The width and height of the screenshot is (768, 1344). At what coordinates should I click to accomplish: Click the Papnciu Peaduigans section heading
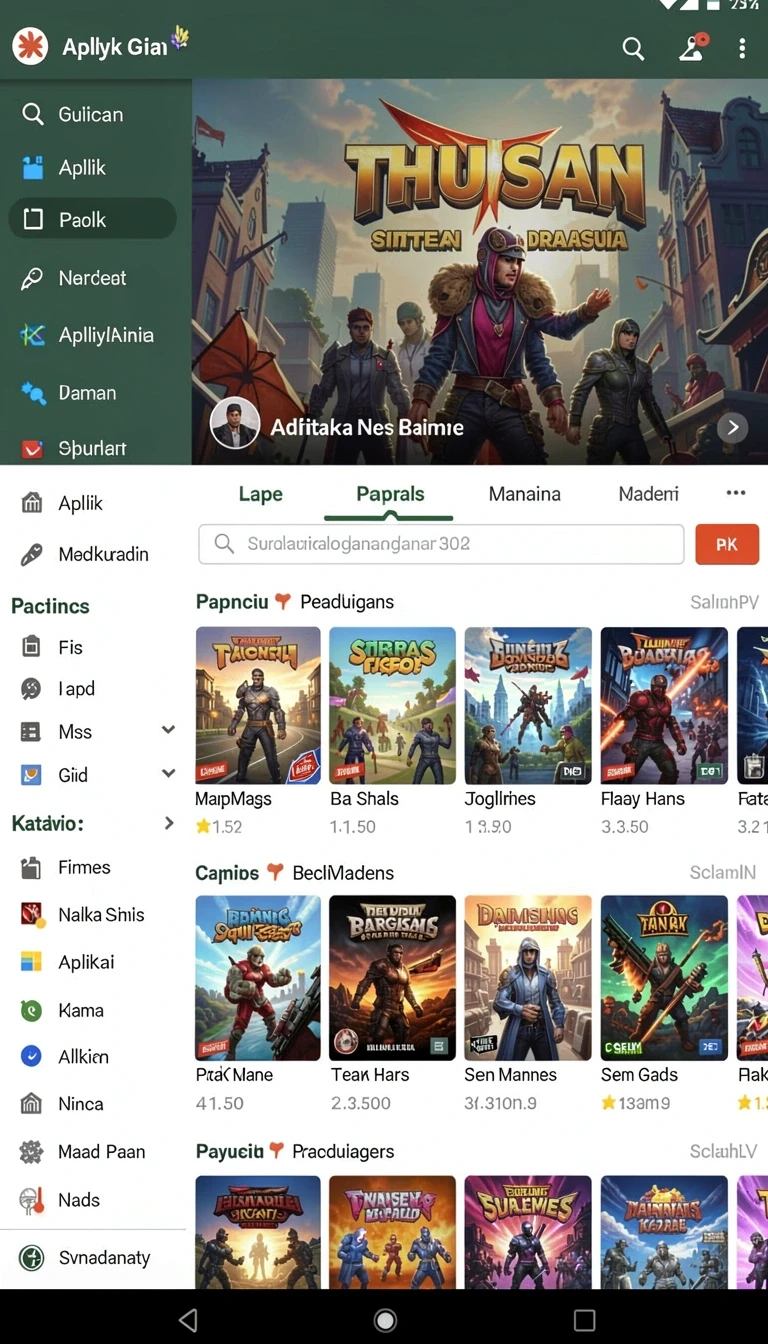click(295, 602)
